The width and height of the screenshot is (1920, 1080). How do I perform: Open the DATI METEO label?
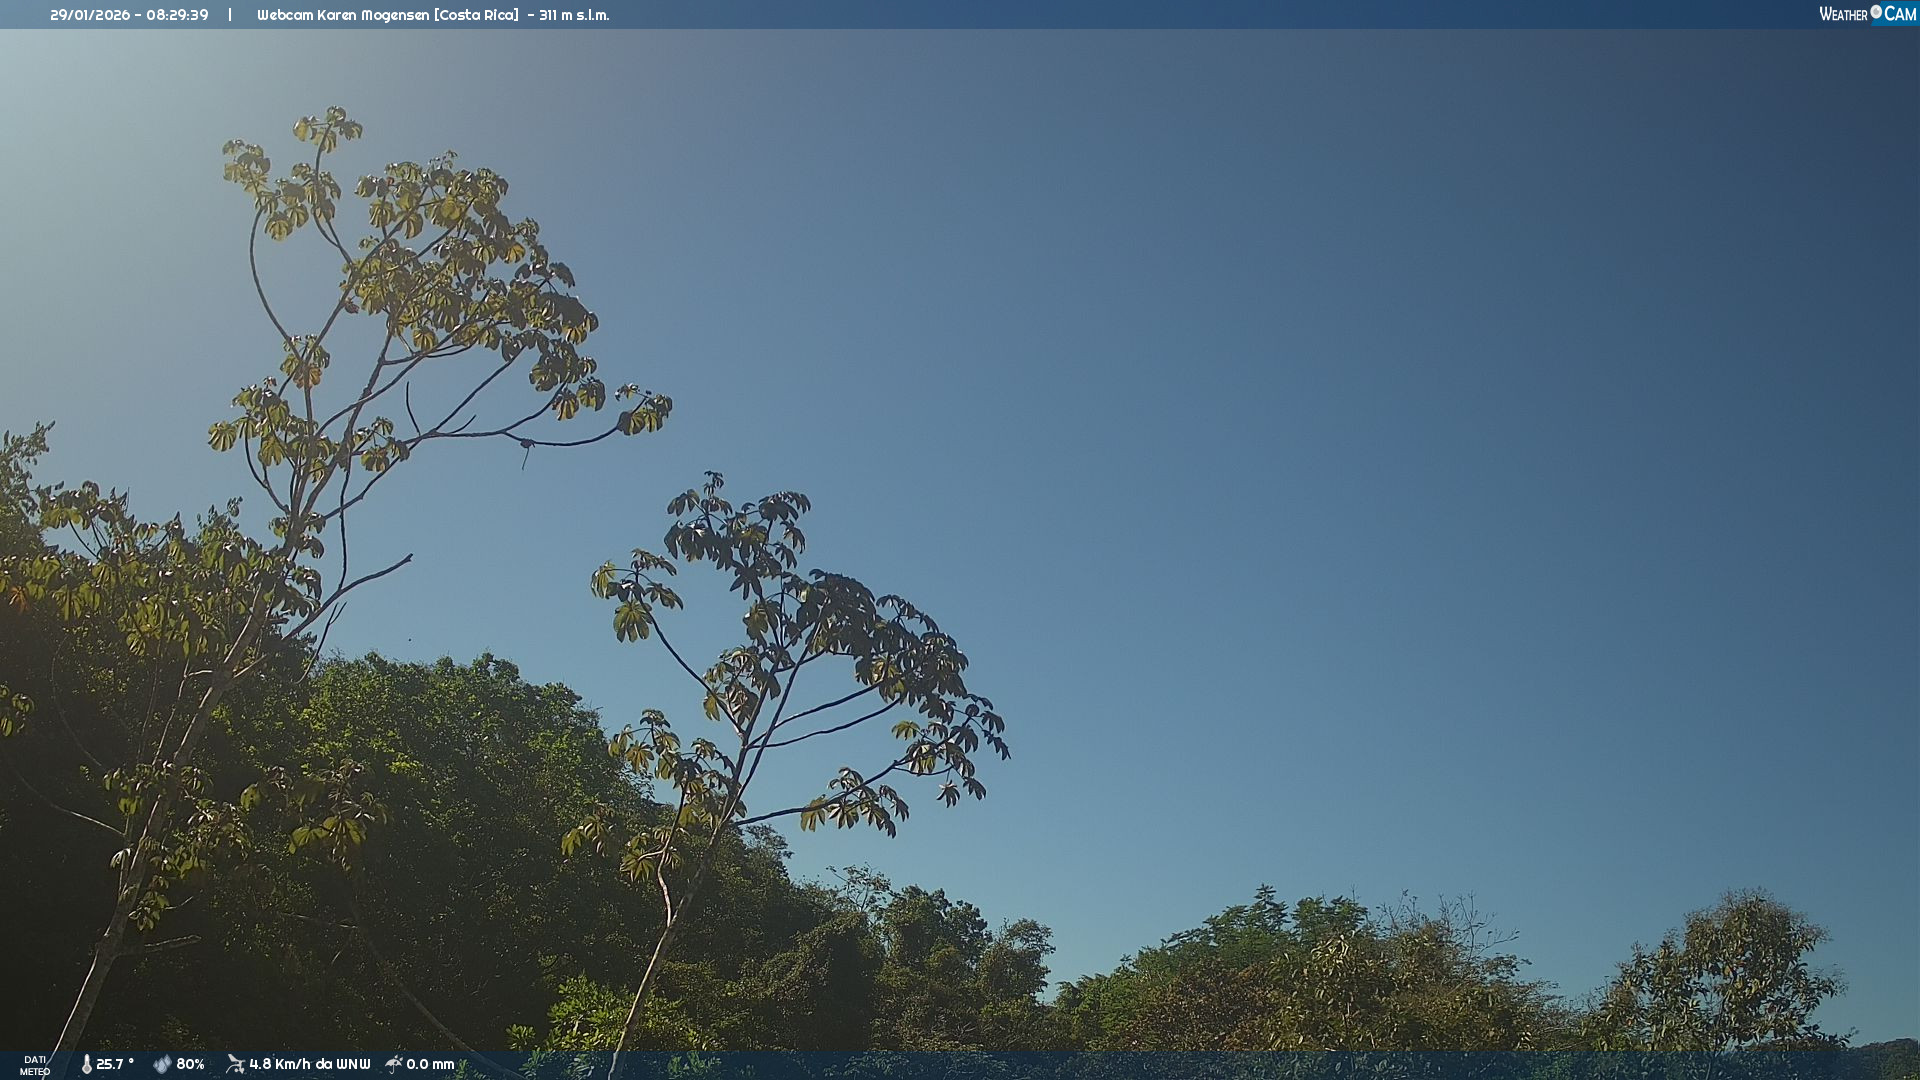(x=35, y=1065)
